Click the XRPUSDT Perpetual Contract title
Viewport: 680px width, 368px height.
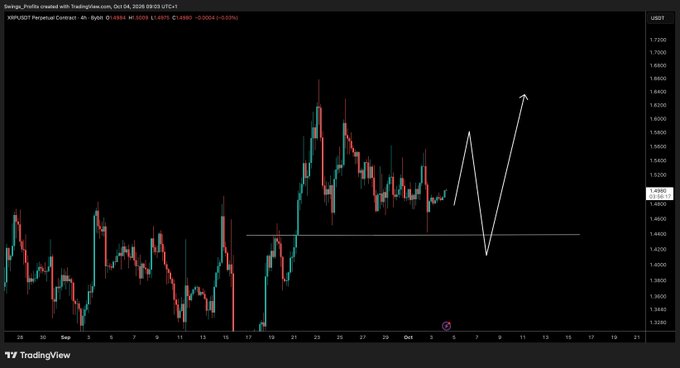42,18
